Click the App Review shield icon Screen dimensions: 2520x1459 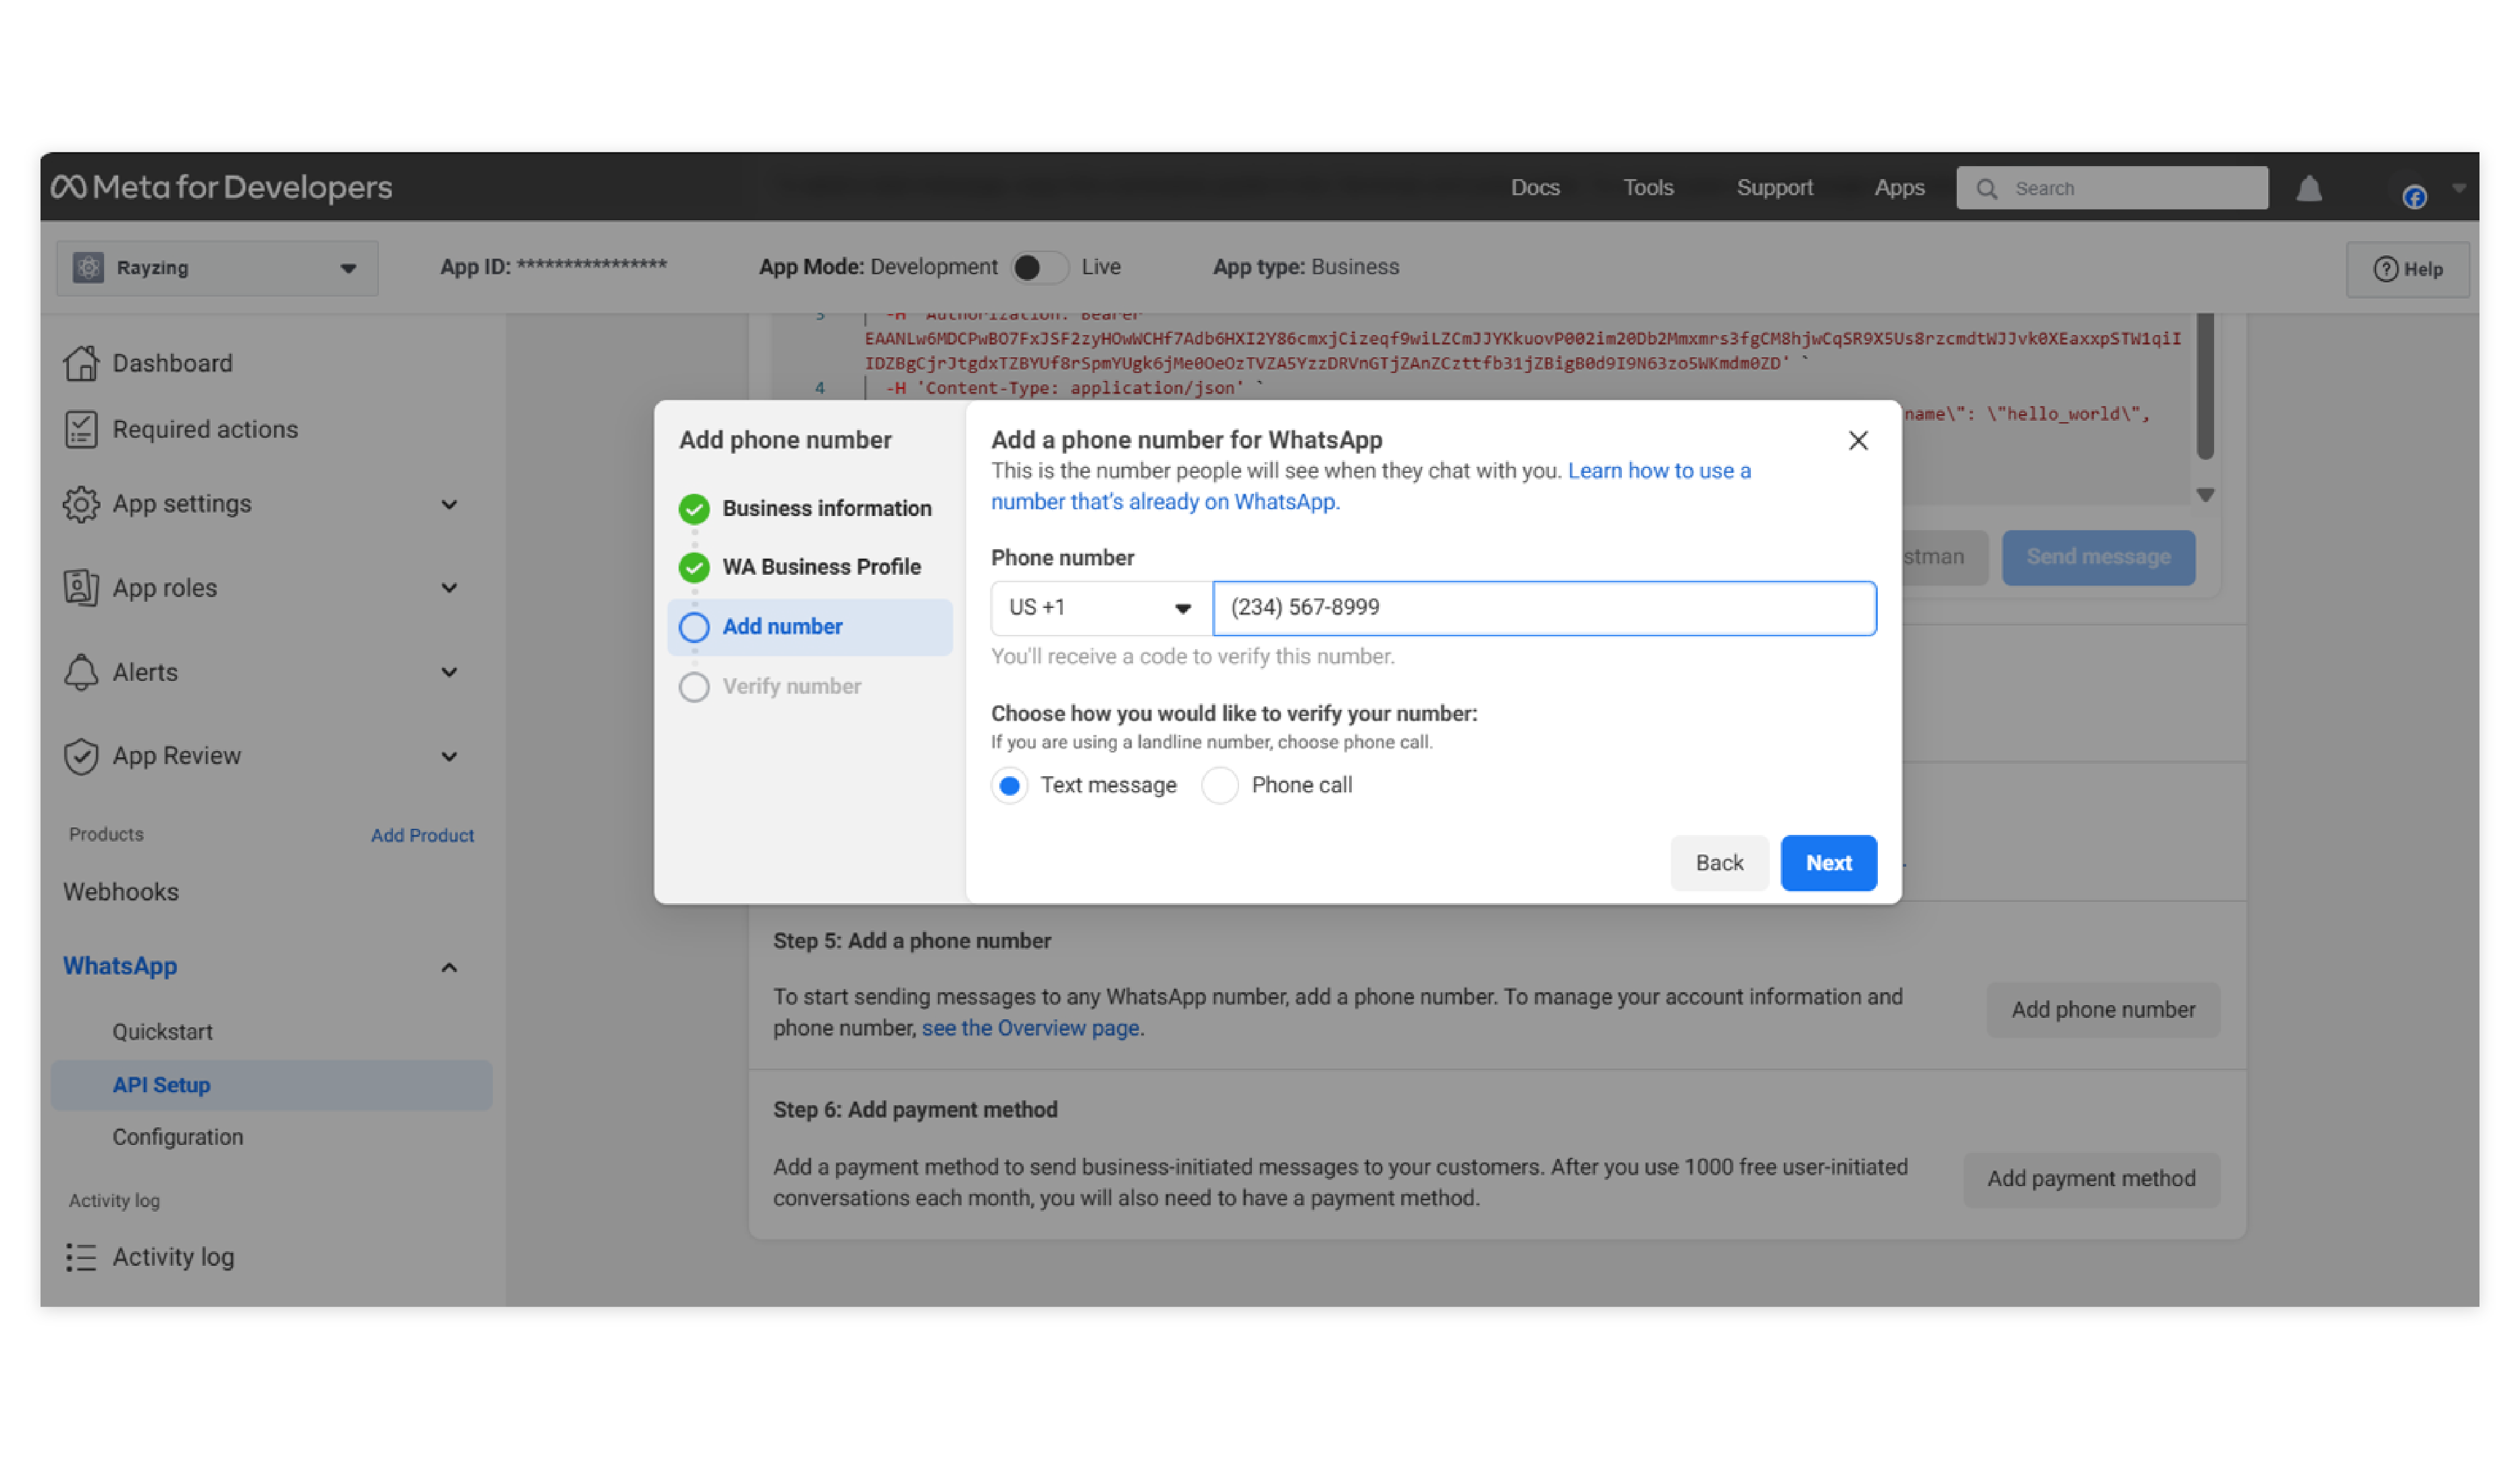[81, 756]
